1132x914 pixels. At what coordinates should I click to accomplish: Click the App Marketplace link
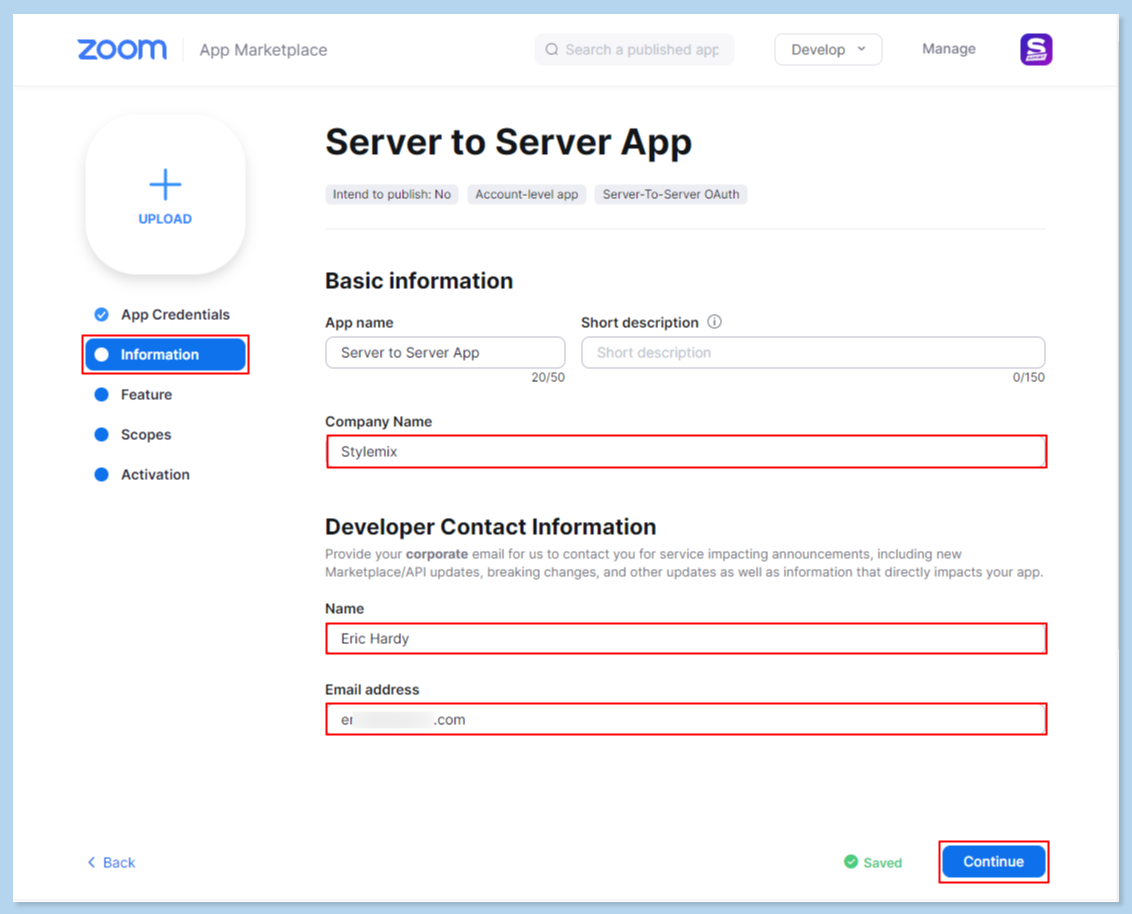pyautogui.click(x=263, y=50)
